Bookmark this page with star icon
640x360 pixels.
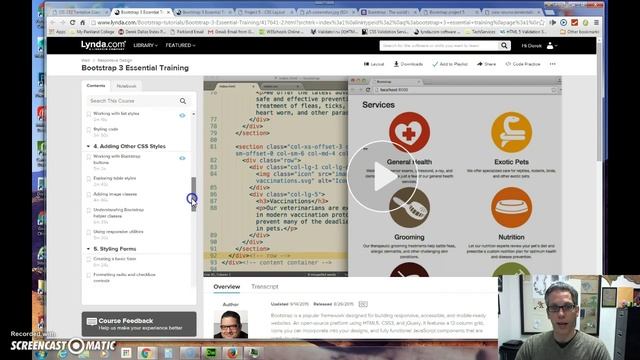542,22
